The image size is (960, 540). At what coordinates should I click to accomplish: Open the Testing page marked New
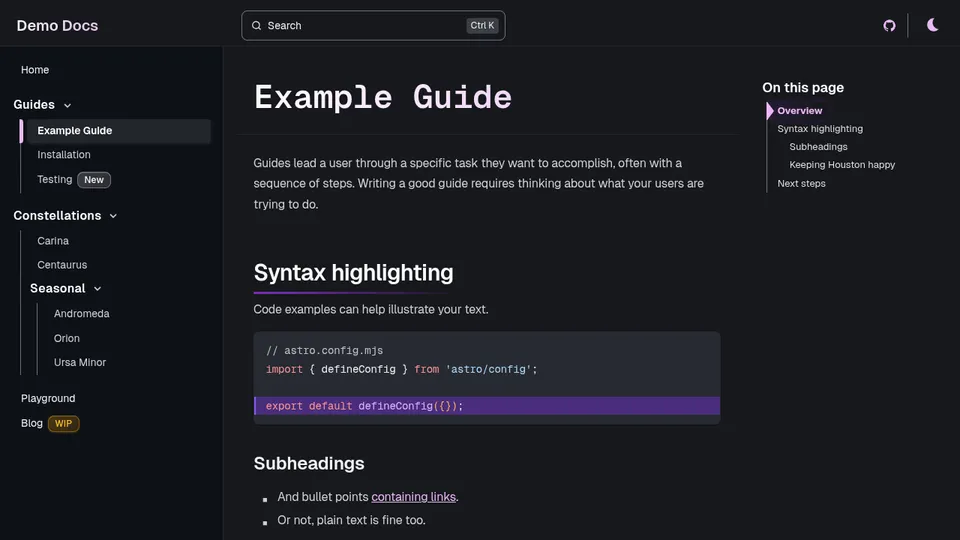coord(55,180)
